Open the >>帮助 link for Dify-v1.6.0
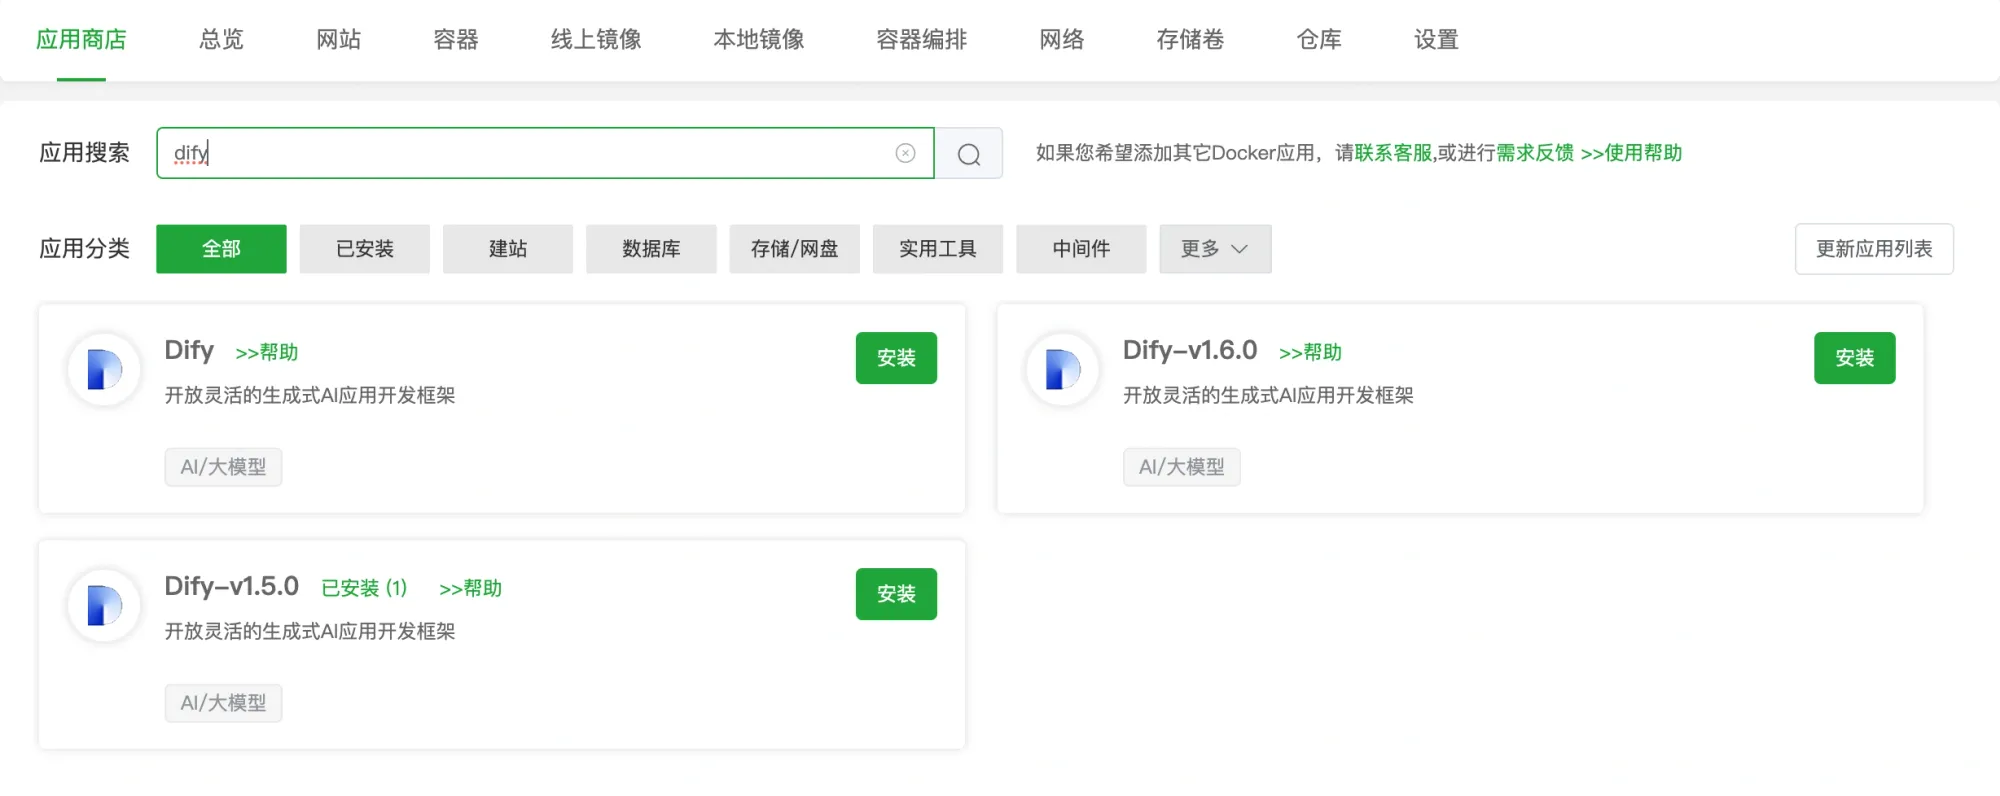2000x796 pixels. click(1310, 352)
